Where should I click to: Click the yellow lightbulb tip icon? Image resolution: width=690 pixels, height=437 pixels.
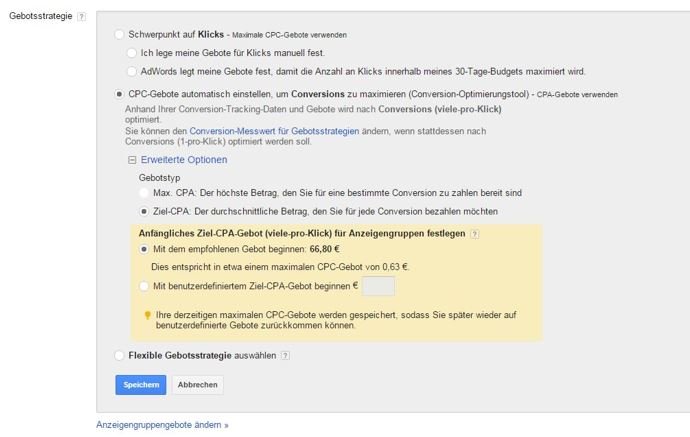click(x=147, y=315)
